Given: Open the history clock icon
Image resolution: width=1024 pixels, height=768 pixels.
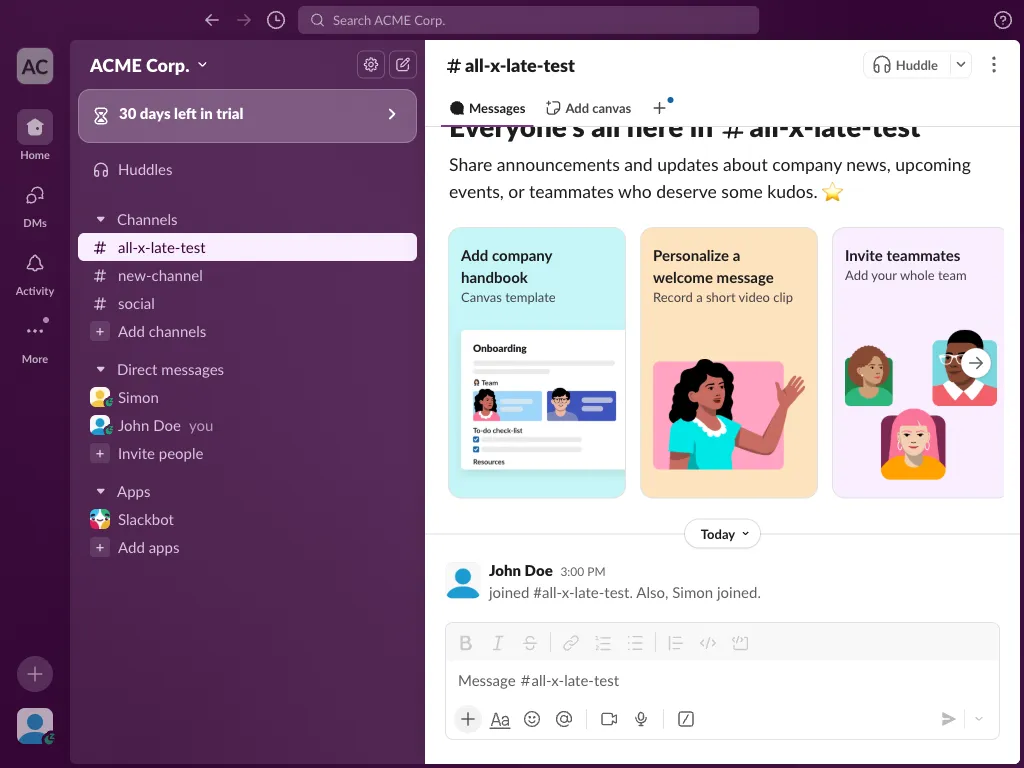Looking at the screenshot, I should [x=276, y=20].
